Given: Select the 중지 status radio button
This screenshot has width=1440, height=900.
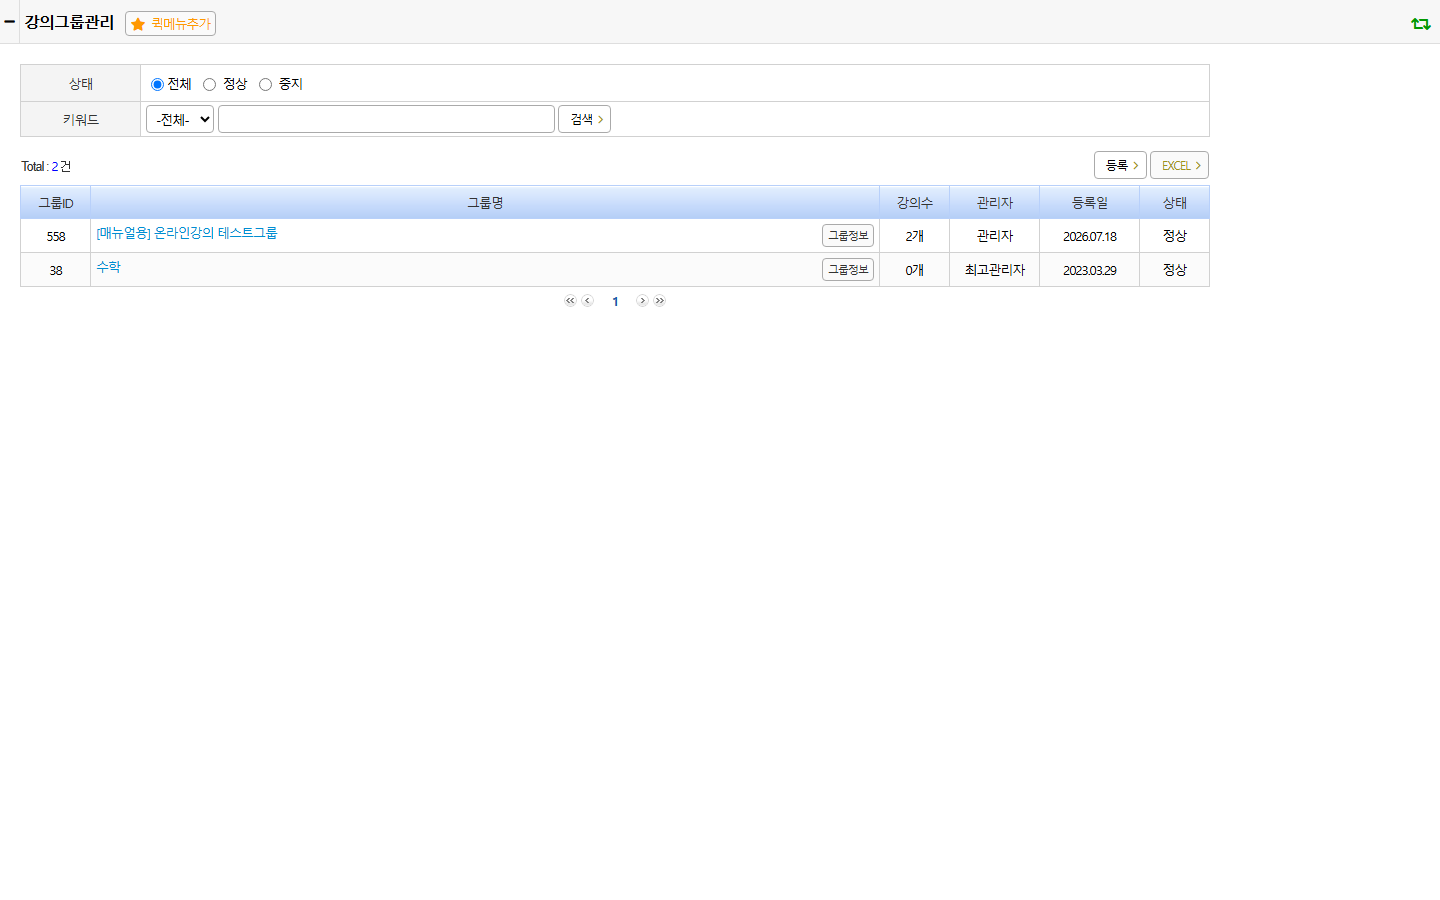Looking at the screenshot, I should 265,84.
